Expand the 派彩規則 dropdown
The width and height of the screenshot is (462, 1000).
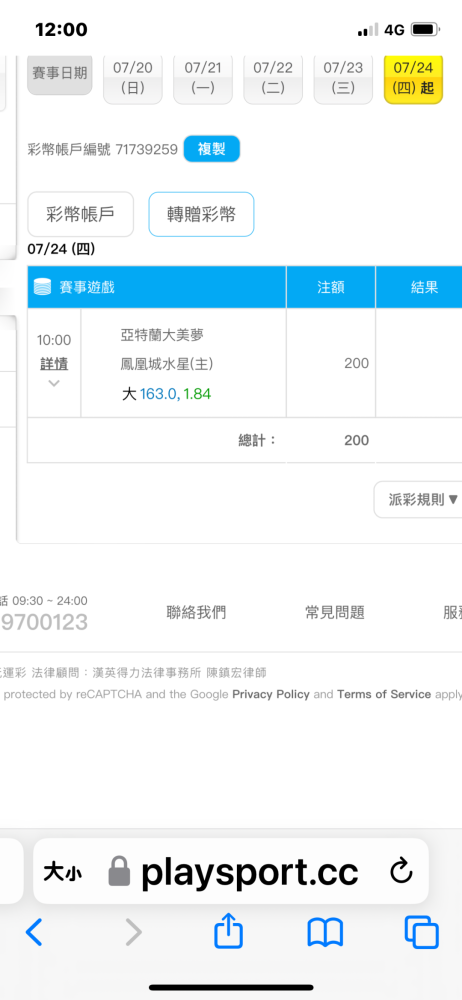click(419, 499)
